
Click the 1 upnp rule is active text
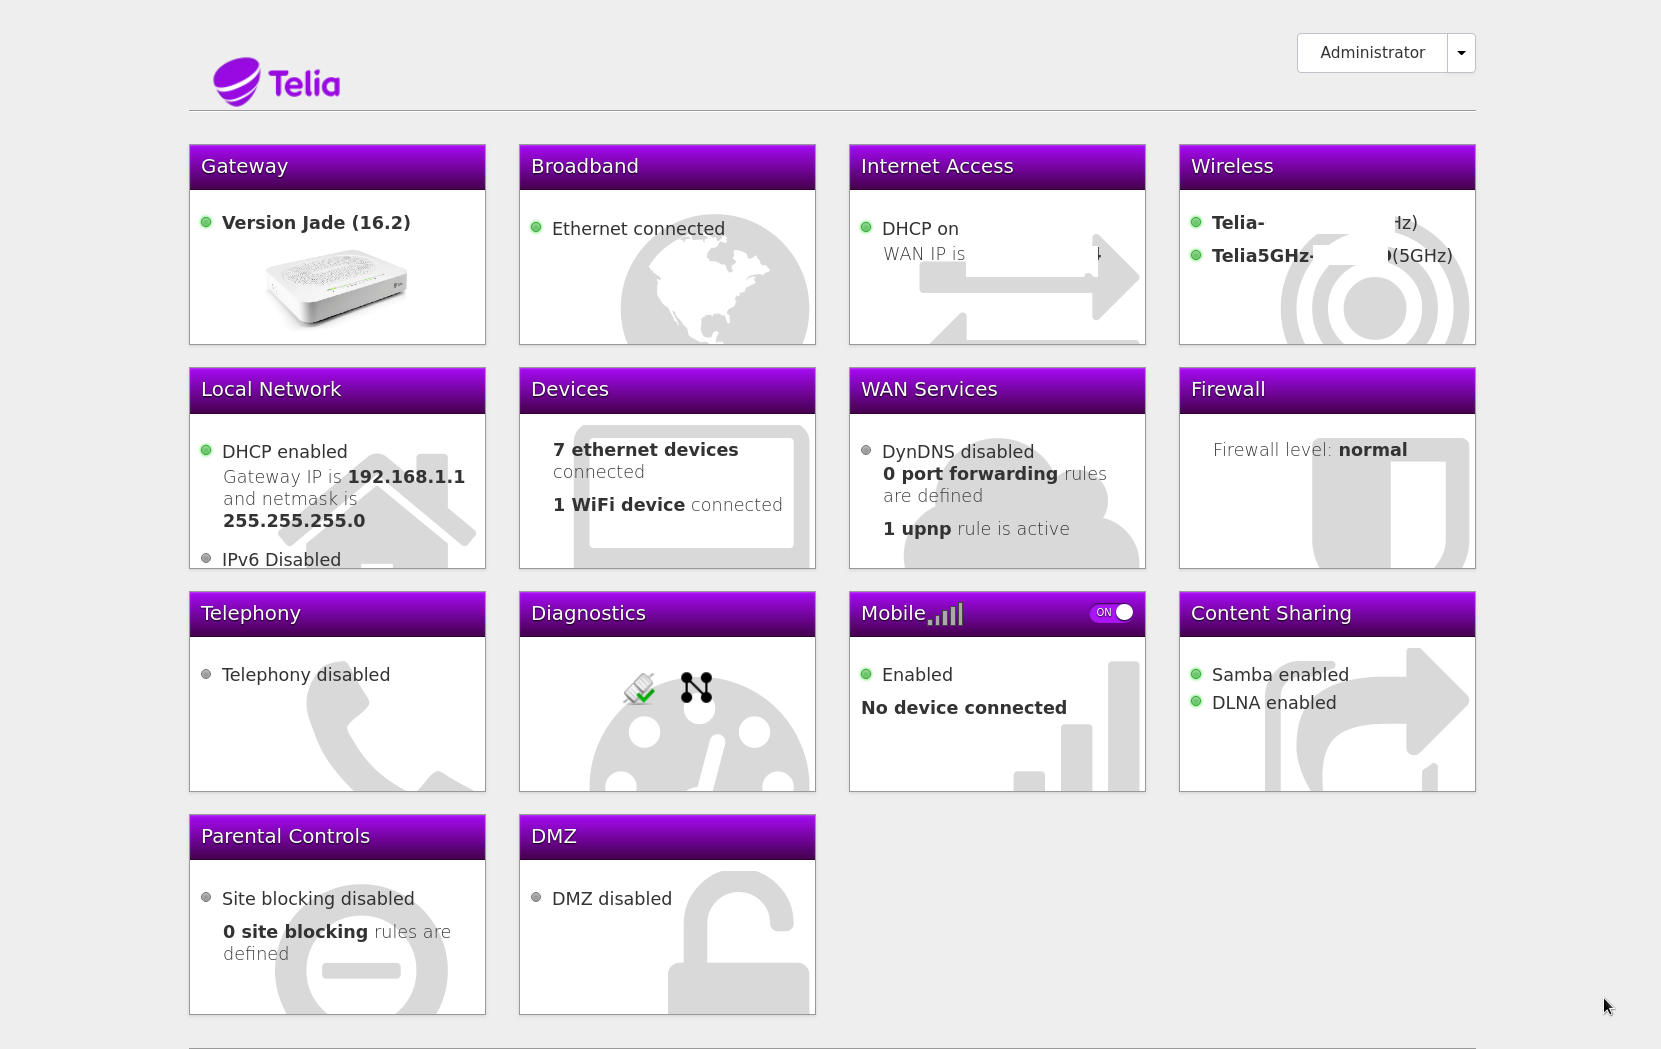[x=976, y=529]
